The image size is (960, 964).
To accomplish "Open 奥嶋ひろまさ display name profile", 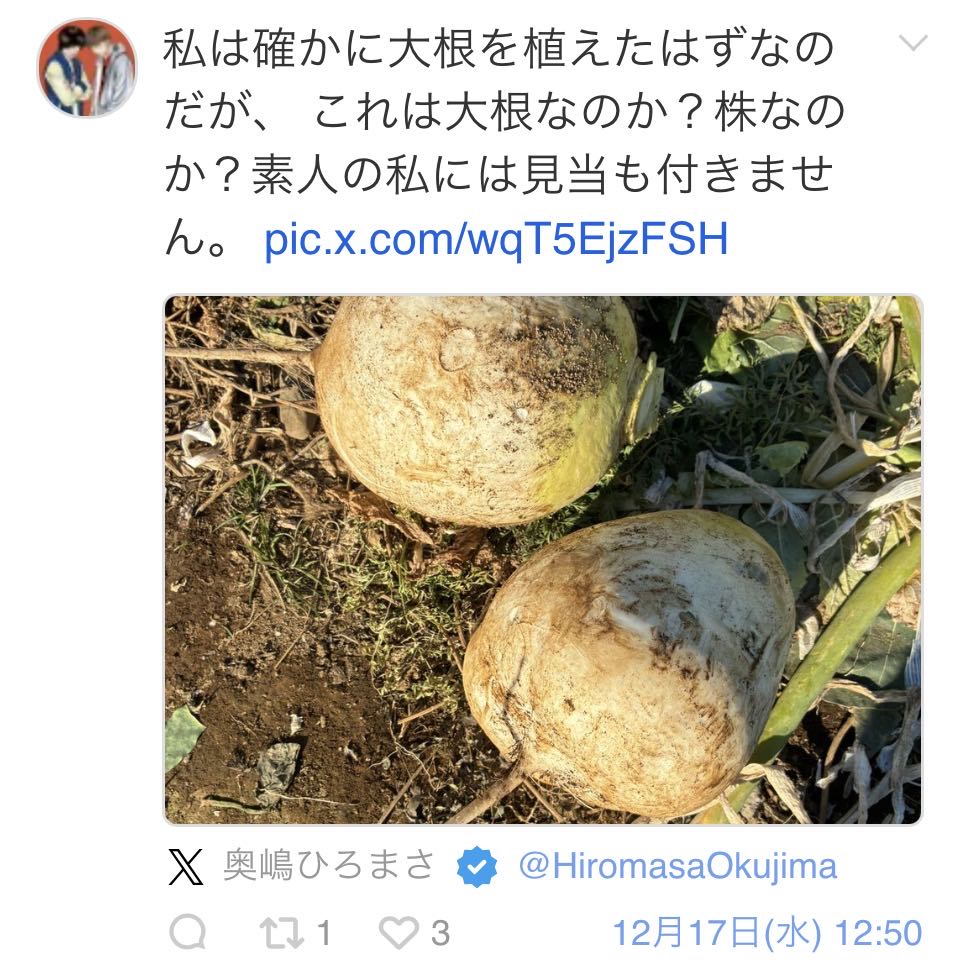I will click(329, 866).
